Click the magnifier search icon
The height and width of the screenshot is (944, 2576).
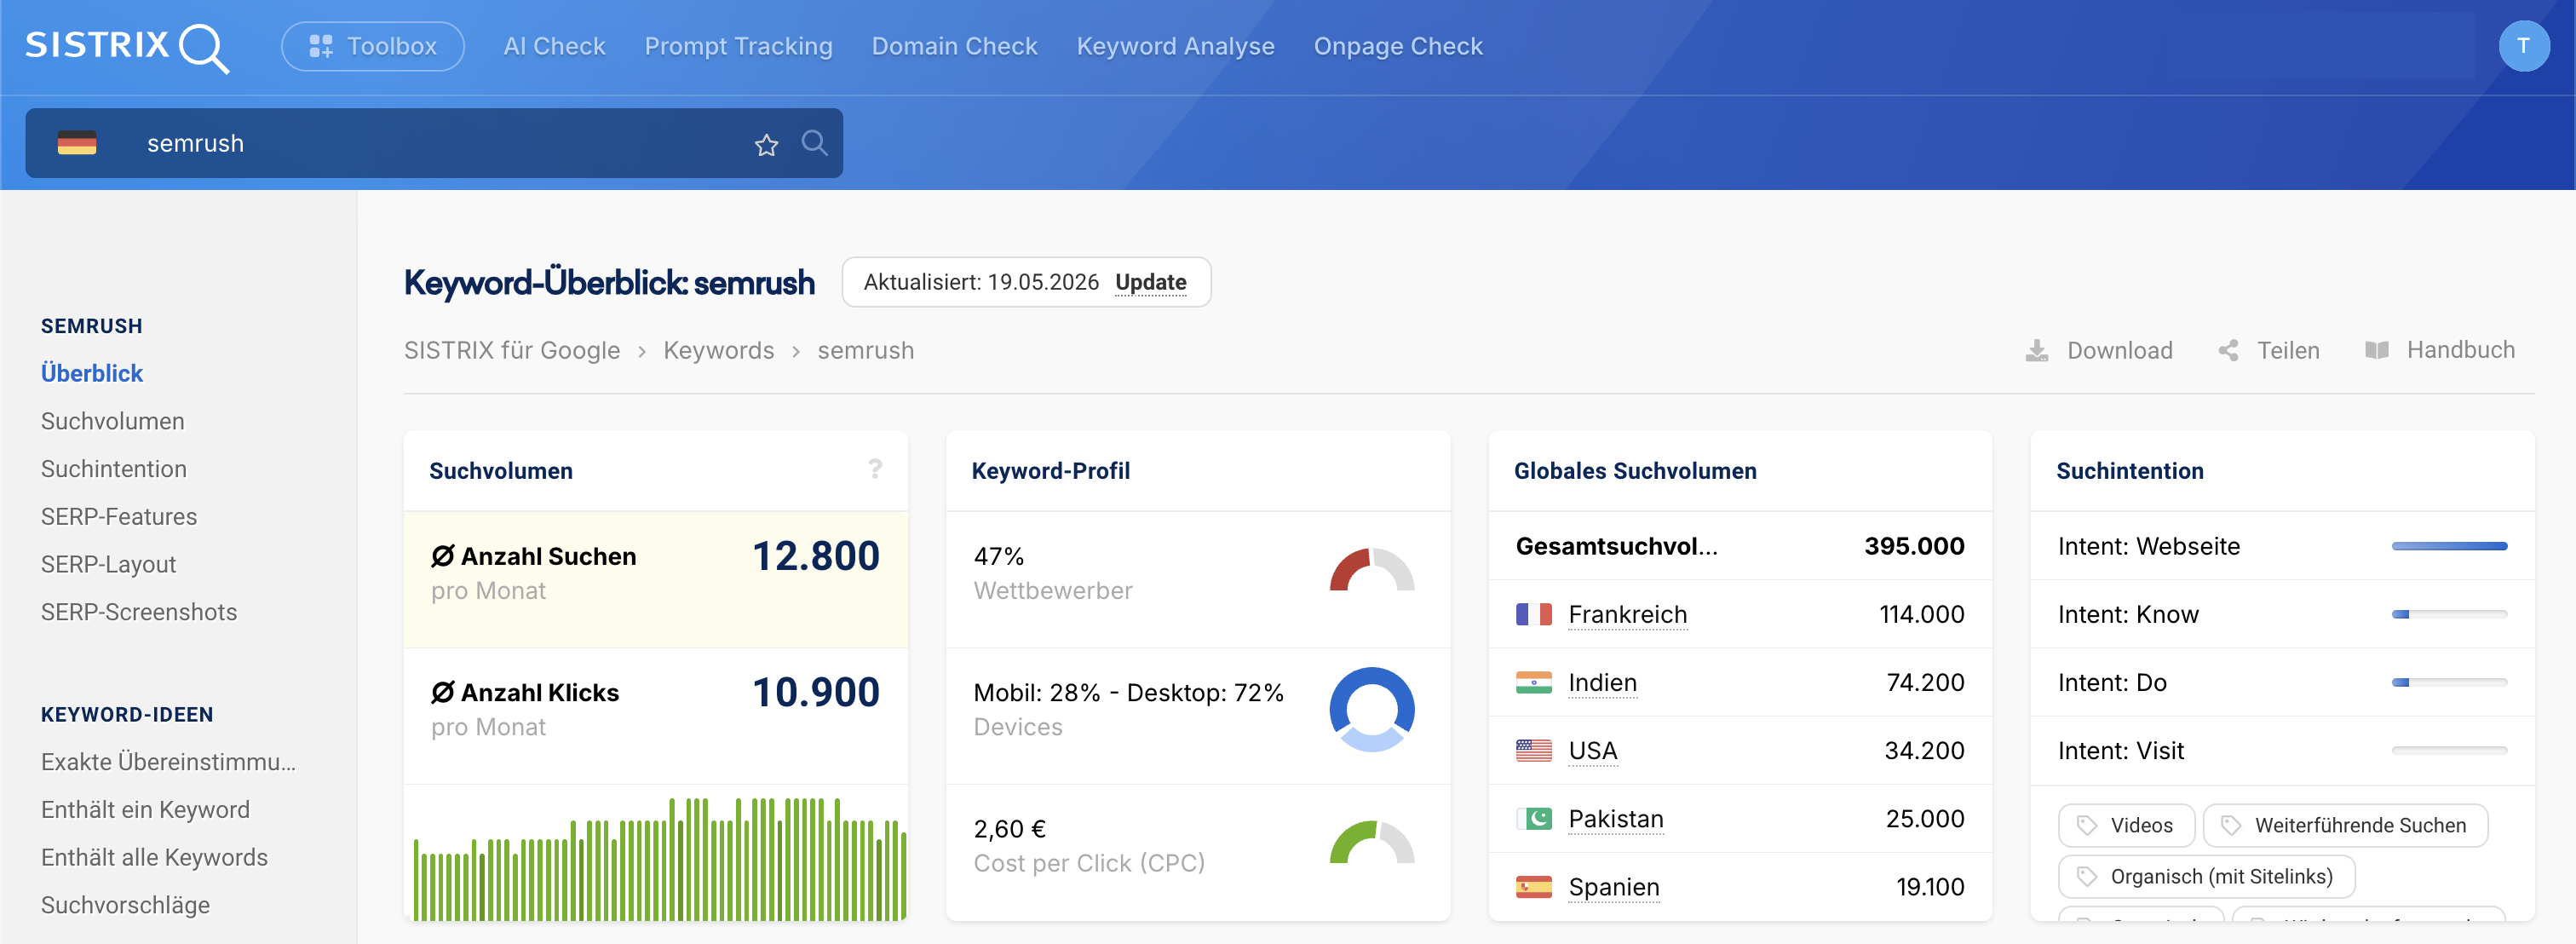(x=814, y=143)
